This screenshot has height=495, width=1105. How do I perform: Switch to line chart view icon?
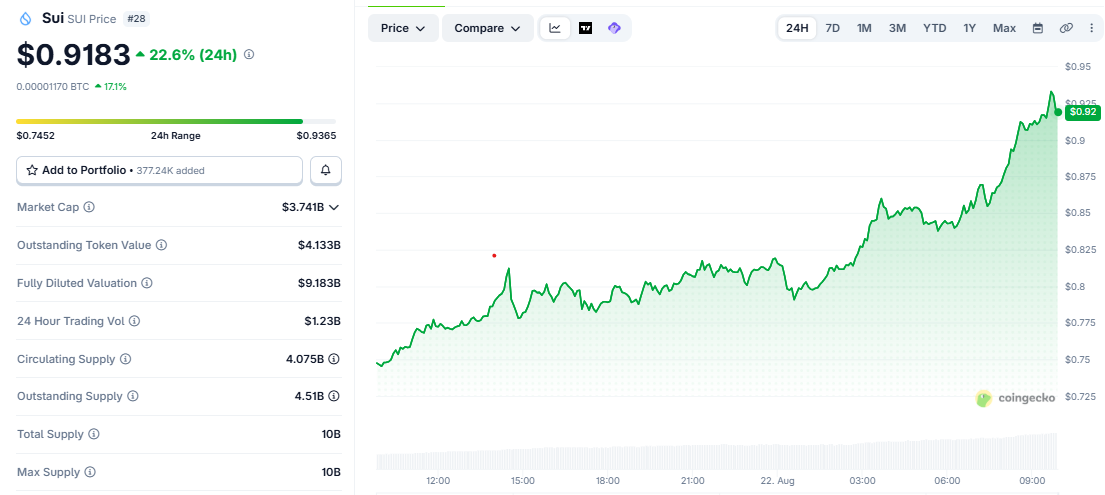pos(555,28)
